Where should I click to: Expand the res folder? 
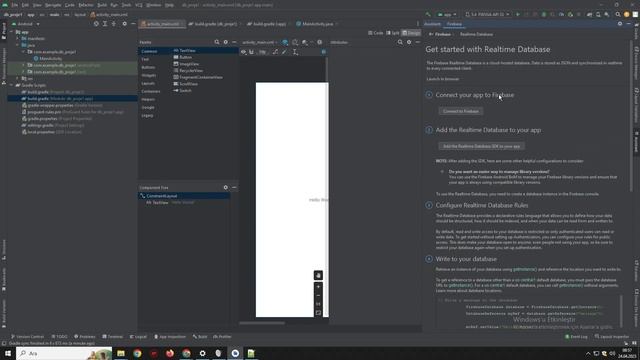tap(18, 78)
